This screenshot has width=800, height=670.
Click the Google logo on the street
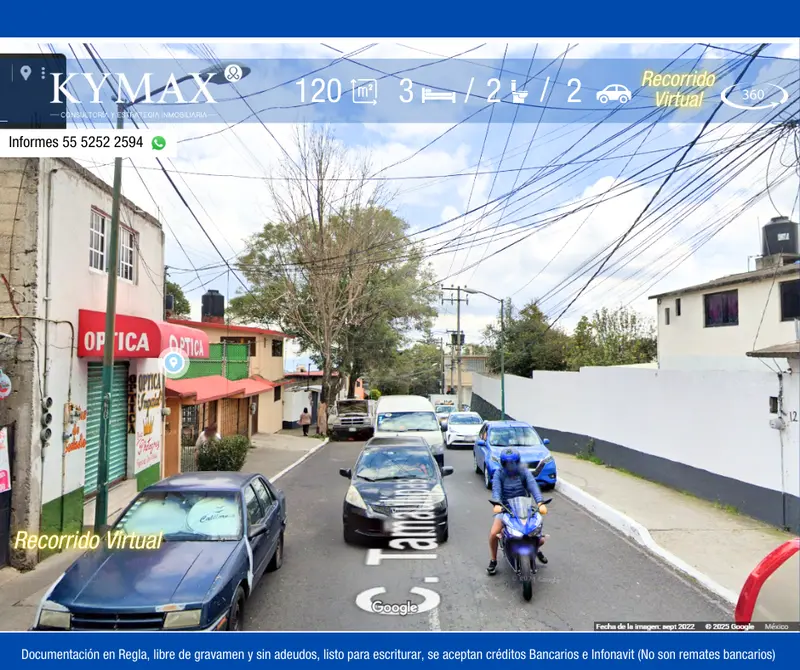click(x=394, y=607)
